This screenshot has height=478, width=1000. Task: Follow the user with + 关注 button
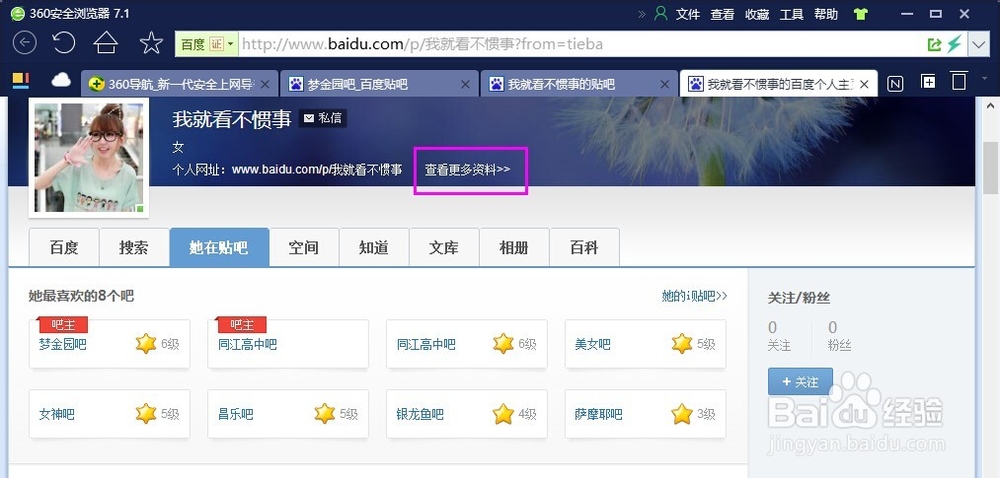(800, 382)
